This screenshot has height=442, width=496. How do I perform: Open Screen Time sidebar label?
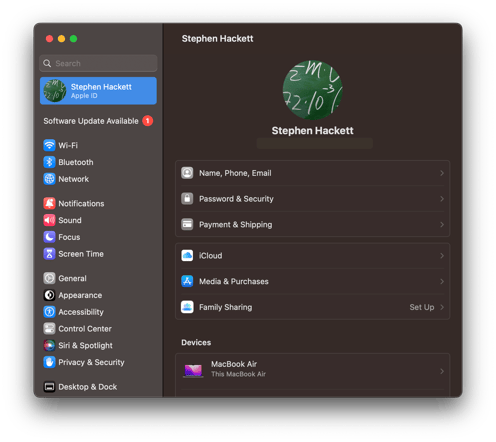point(81,254)
